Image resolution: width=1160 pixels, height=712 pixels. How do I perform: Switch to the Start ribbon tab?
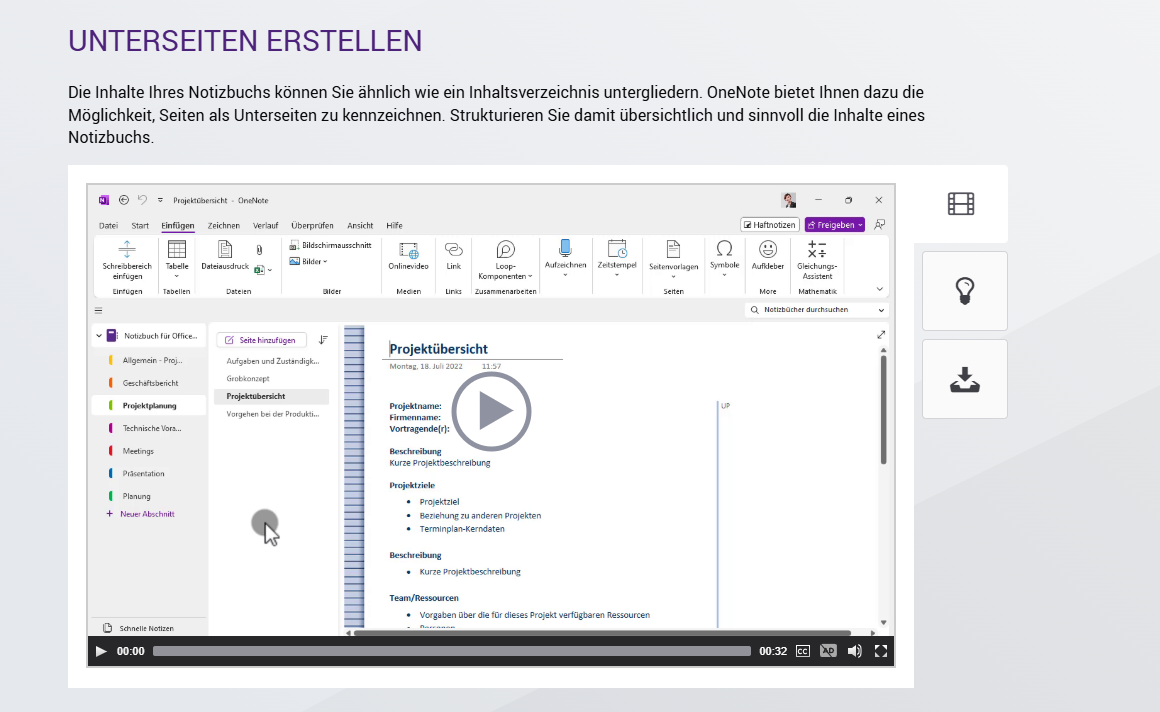point(140,226)
